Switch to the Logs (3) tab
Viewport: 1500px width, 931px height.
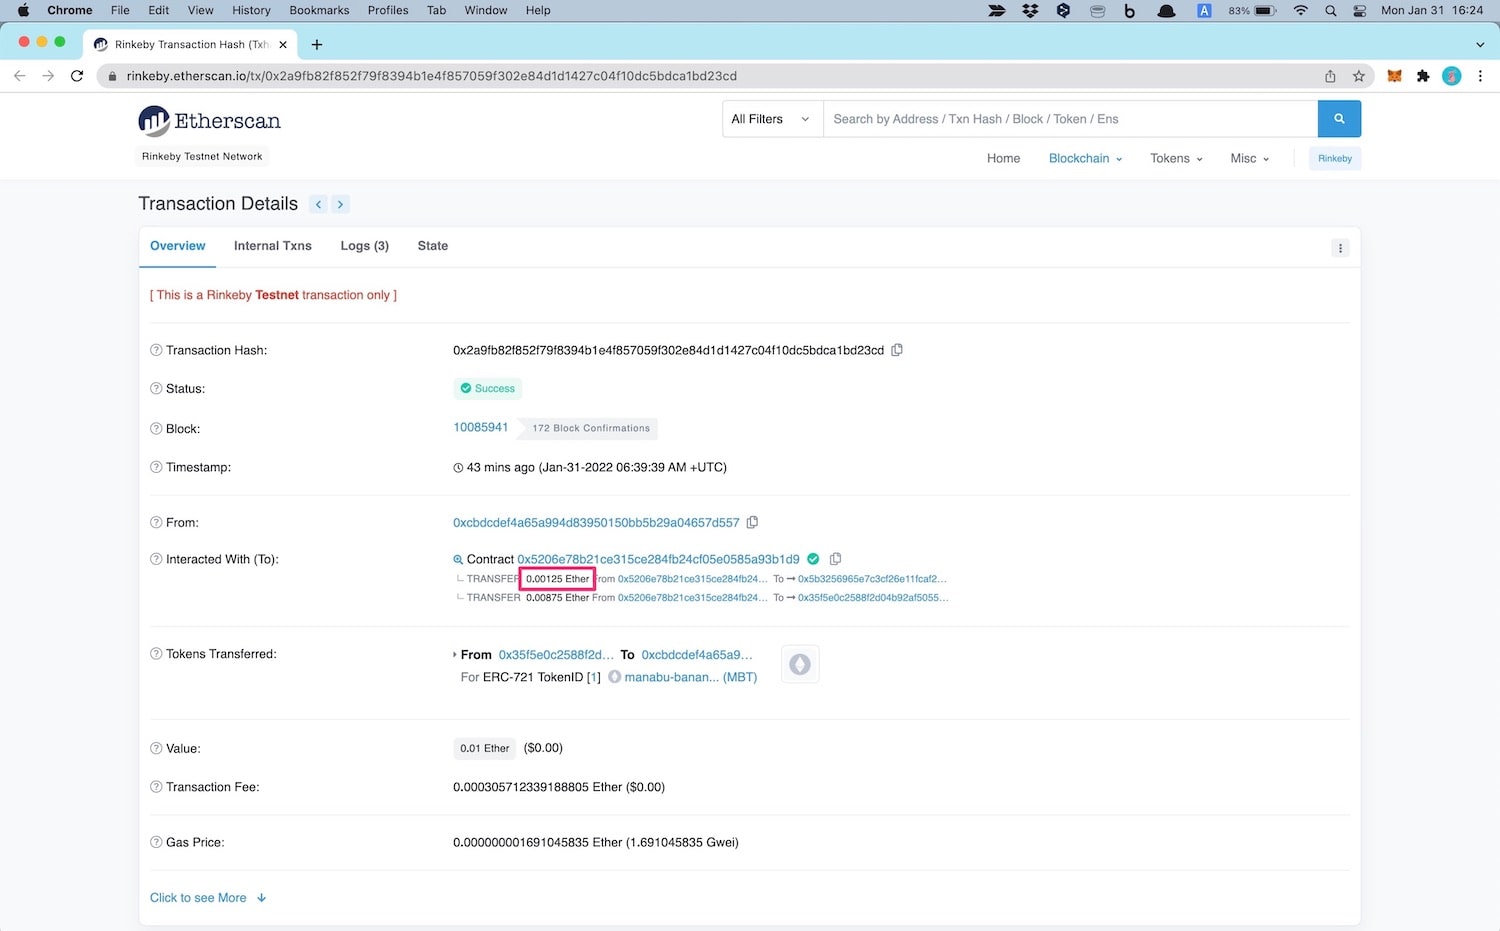tap(365, 246)
